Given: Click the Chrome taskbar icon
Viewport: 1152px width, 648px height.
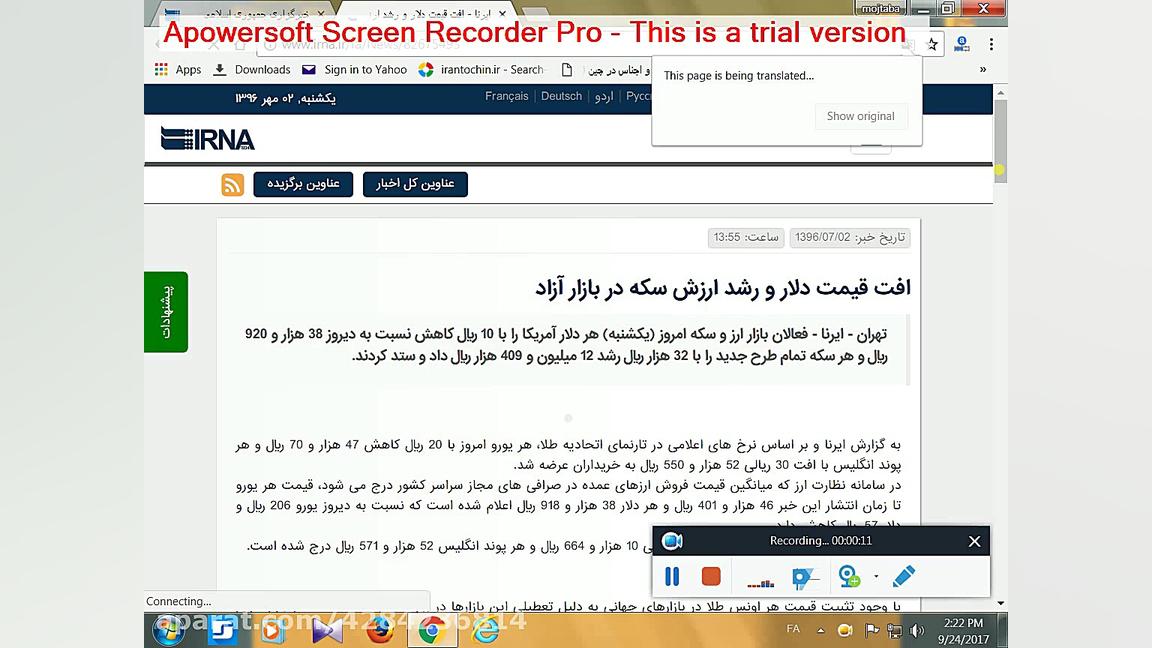Looking at the screenshot, I should [432, 630].
